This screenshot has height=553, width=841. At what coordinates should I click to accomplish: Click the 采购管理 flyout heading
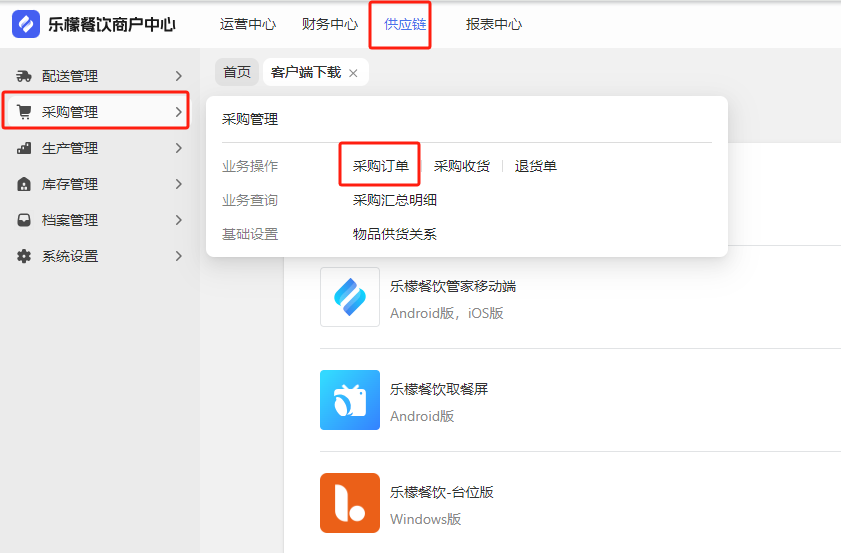[250, 119]
